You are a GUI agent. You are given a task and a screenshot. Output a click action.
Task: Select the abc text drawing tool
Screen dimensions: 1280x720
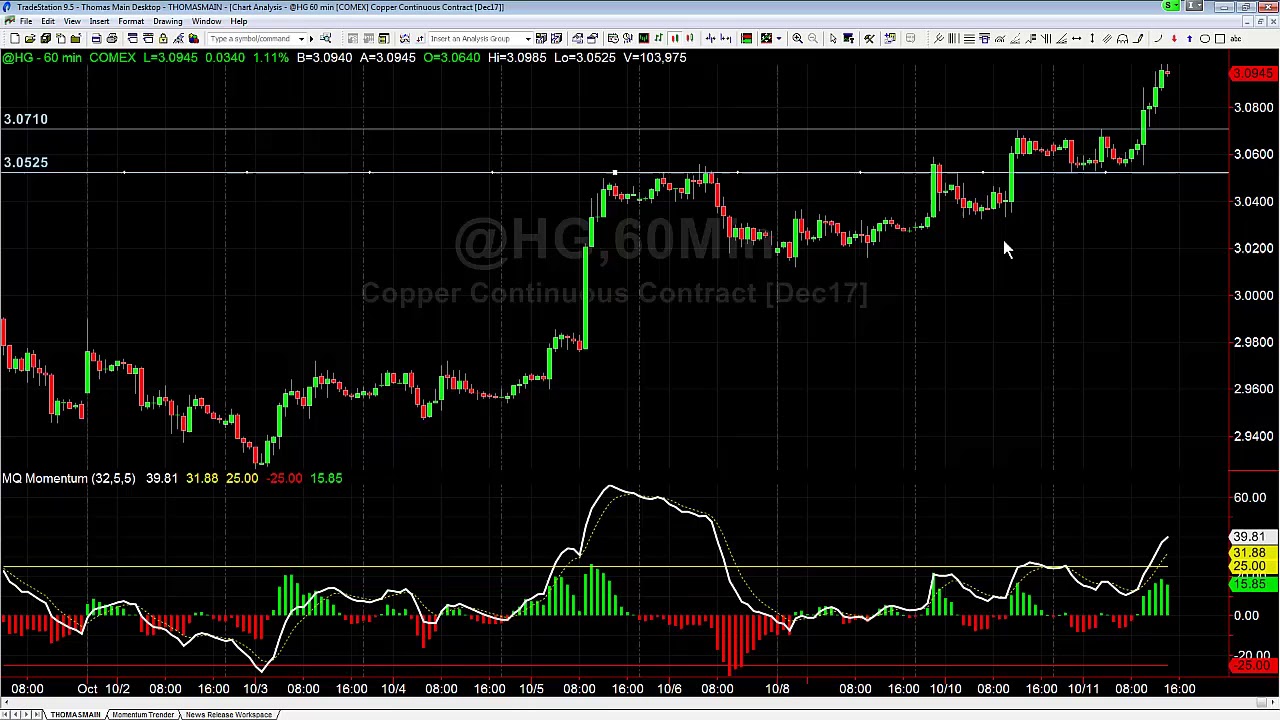click(1235, 38)
